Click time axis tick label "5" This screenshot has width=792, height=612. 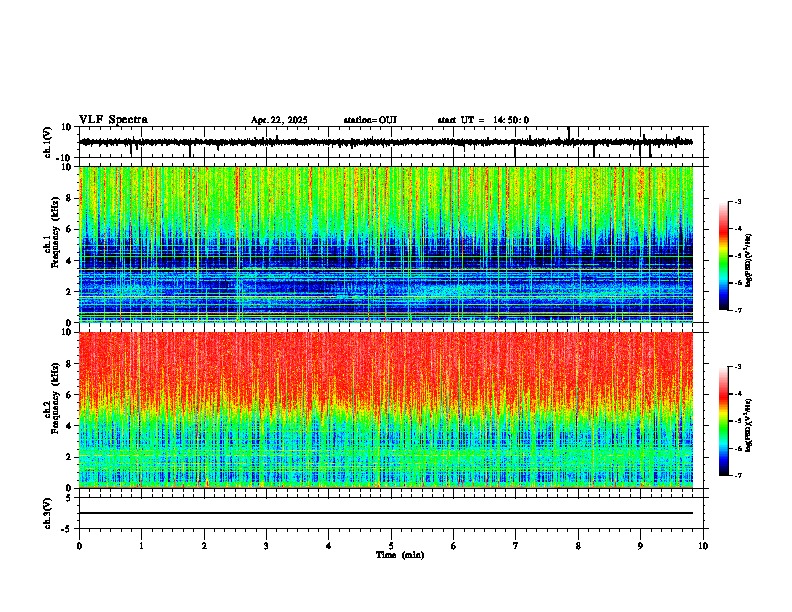click(x=391, y=546)
